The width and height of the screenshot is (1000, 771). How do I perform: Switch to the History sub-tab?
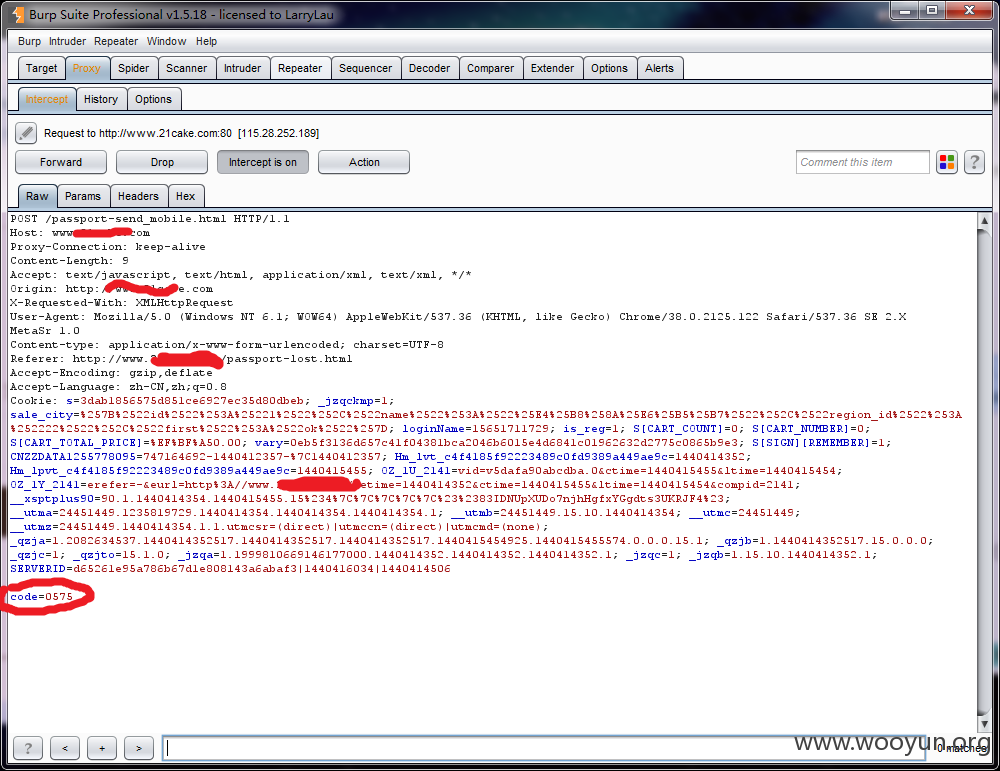(x=101, y=99)
